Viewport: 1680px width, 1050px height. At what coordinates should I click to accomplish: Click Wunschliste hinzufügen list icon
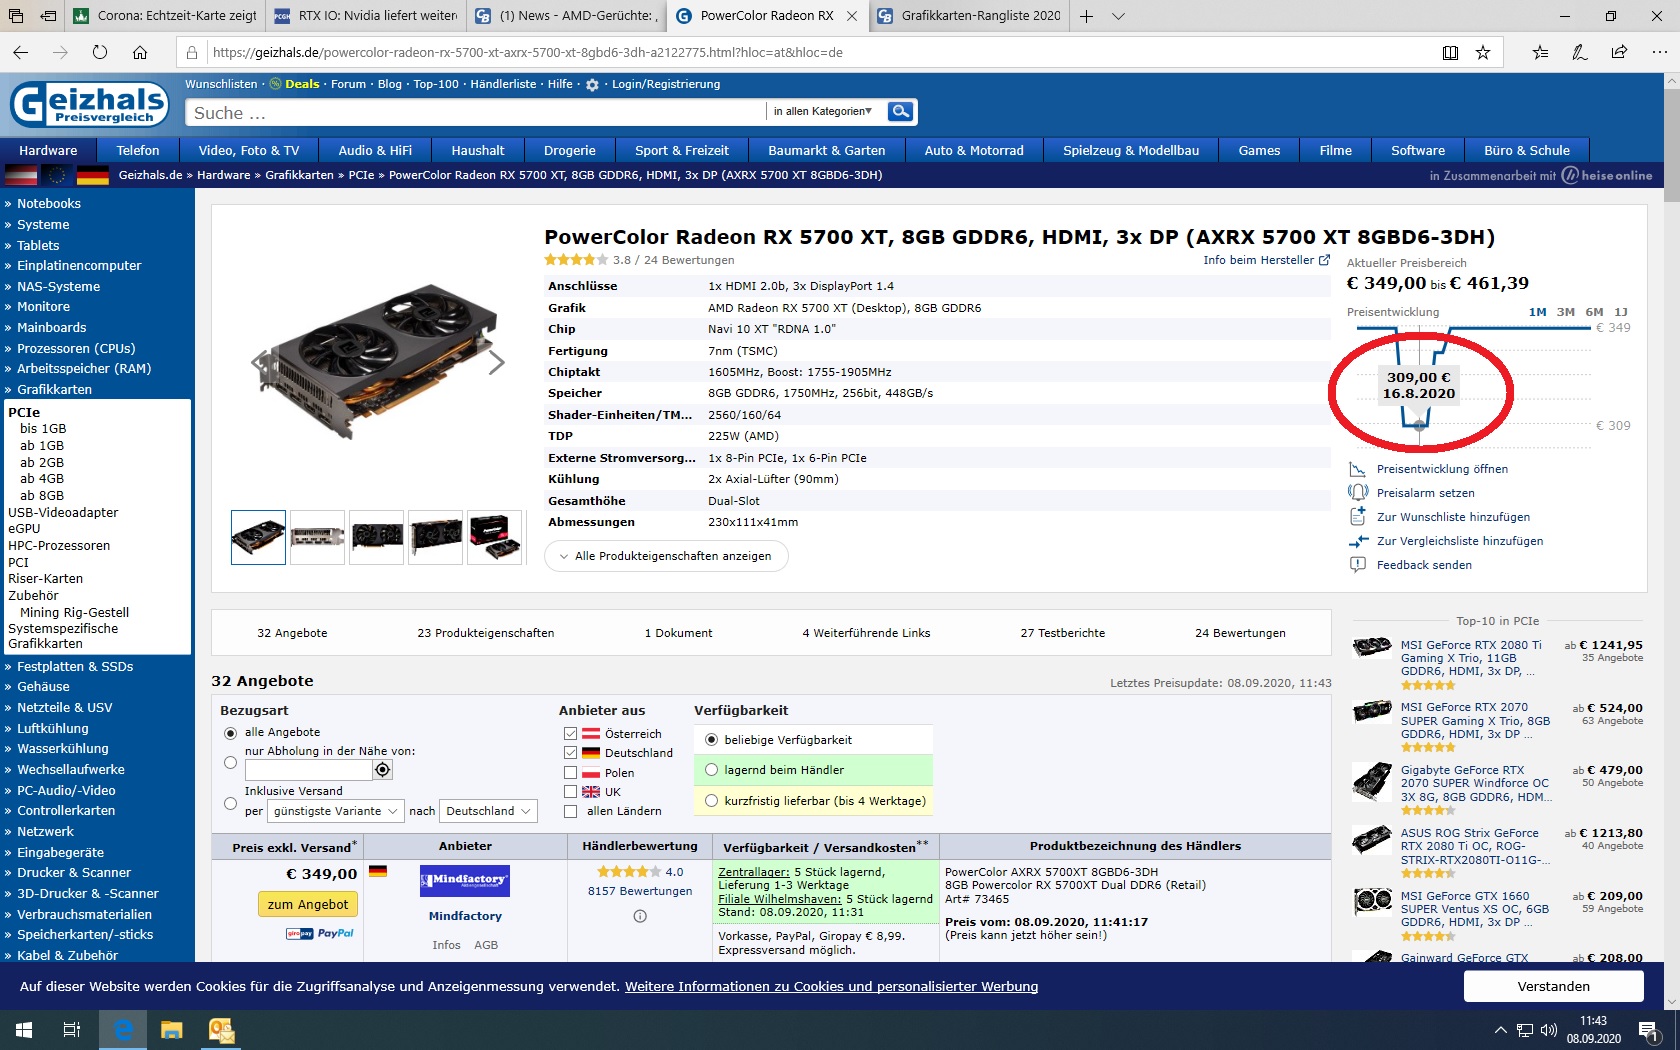point(1357,517)
